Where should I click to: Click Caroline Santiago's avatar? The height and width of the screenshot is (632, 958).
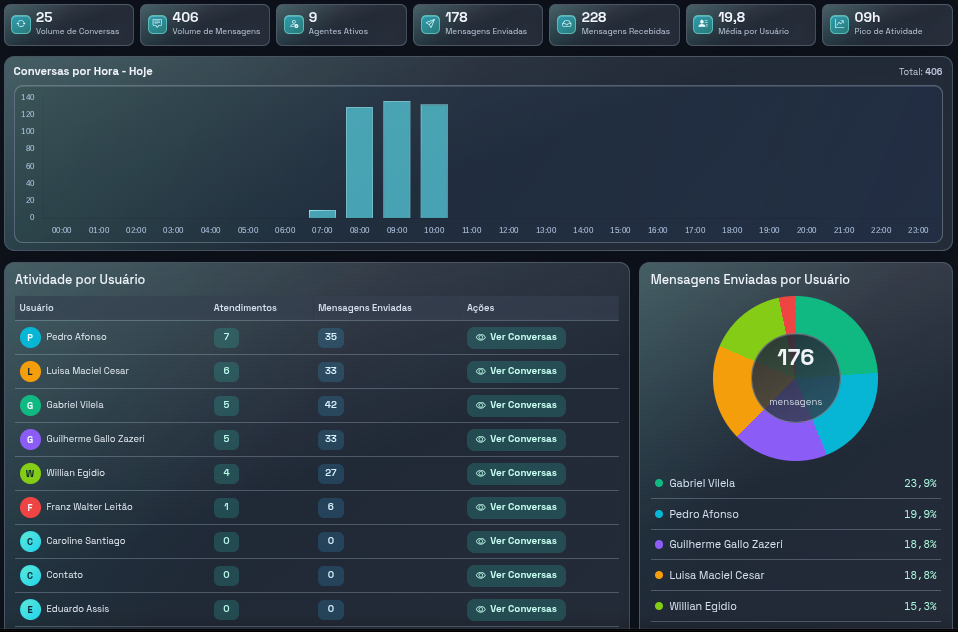point(30,542)
